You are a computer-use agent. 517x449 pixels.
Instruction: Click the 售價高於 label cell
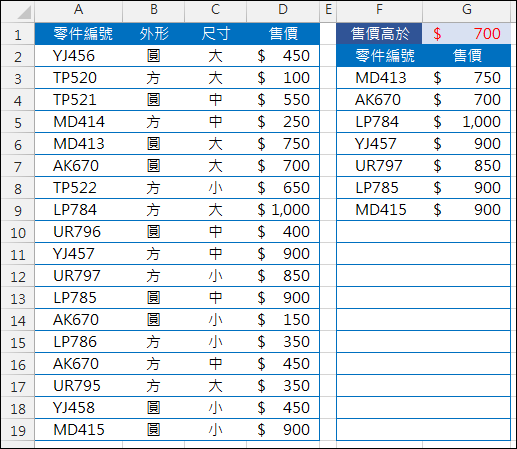click(379, 34)
